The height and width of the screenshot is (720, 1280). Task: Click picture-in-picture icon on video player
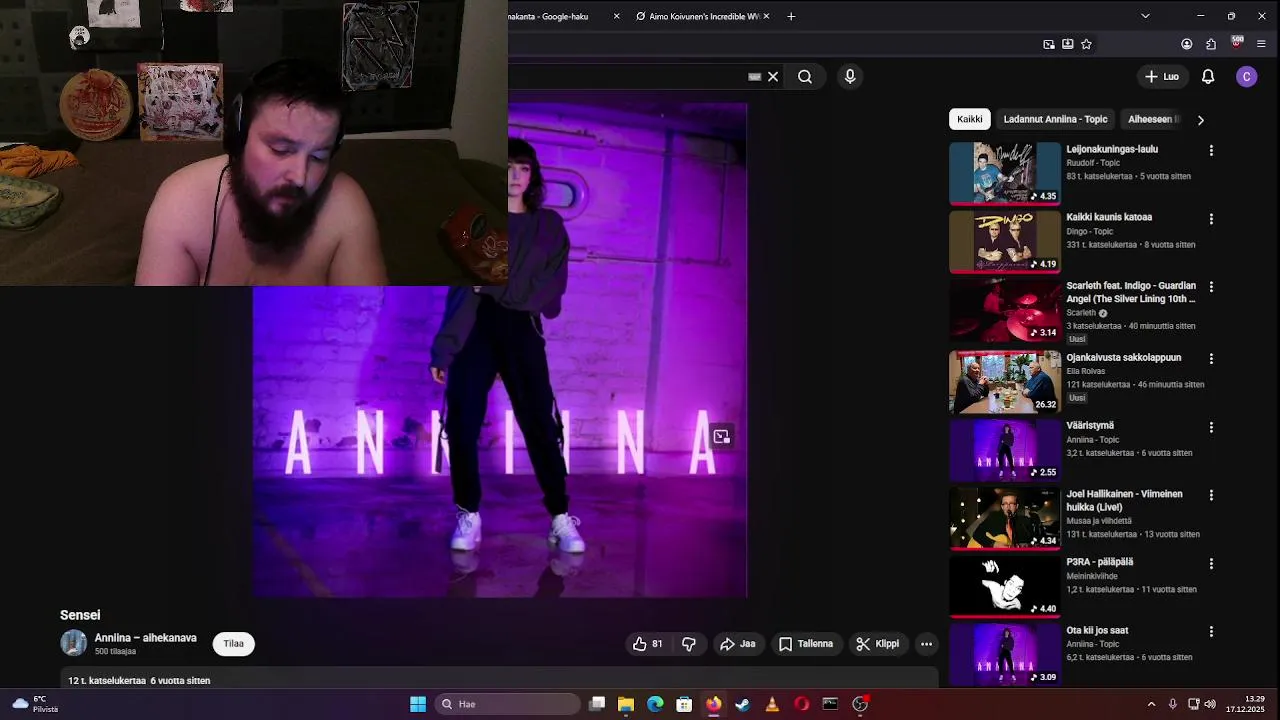point(721,437)
